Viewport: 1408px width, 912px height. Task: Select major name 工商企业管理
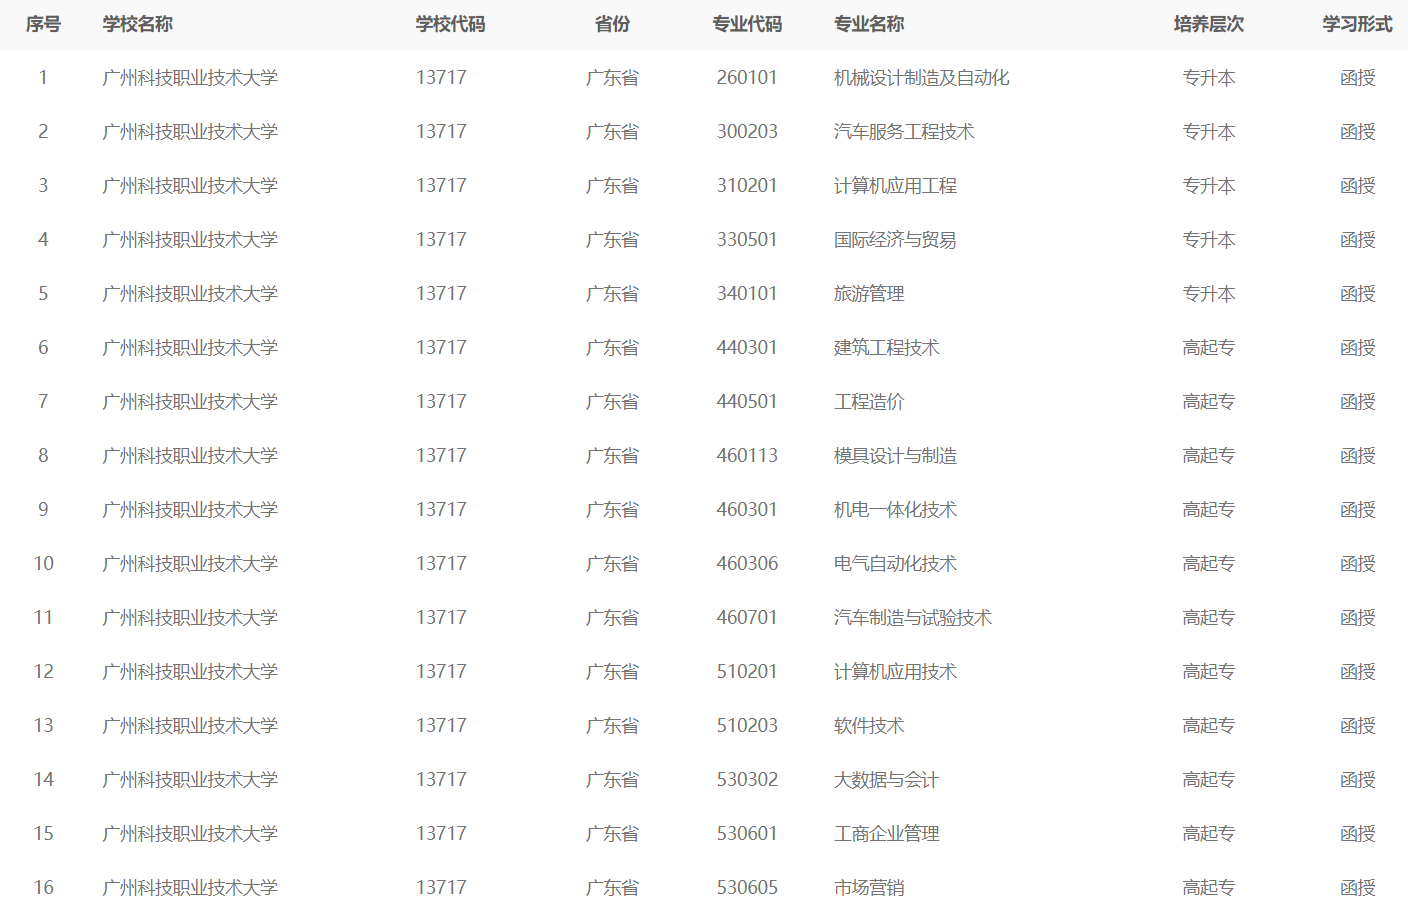tap(887, 834)
